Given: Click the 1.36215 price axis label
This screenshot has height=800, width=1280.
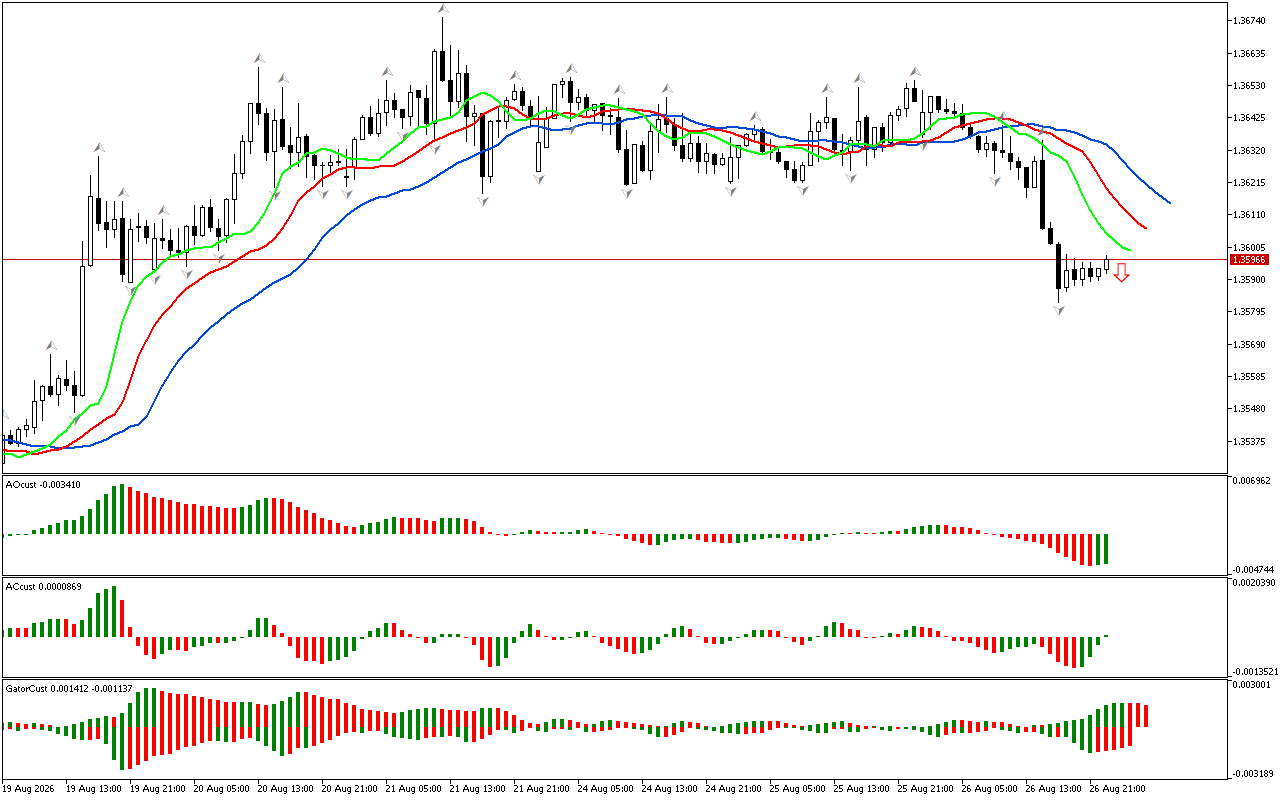Looking at the screenshot, I should click(1249, 183).
